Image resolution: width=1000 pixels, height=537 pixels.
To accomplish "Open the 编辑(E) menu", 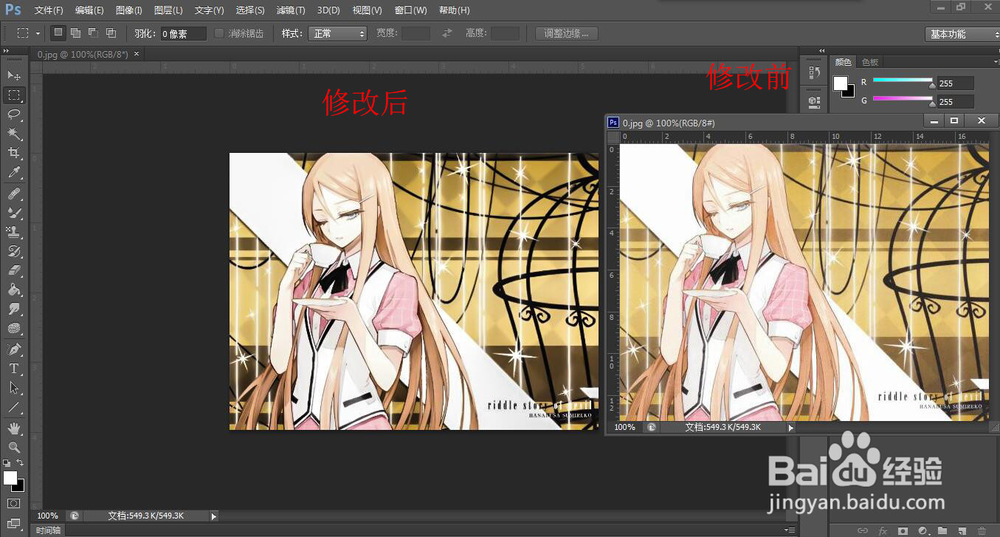I will point(89,10).
